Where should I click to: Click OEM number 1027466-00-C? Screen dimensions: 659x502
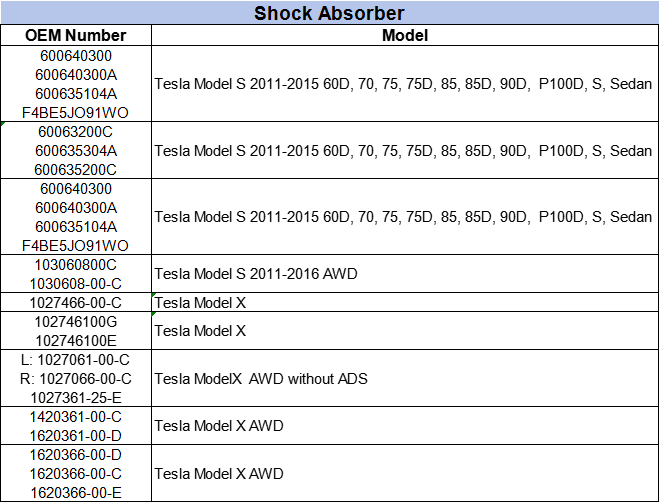point(75,302)
